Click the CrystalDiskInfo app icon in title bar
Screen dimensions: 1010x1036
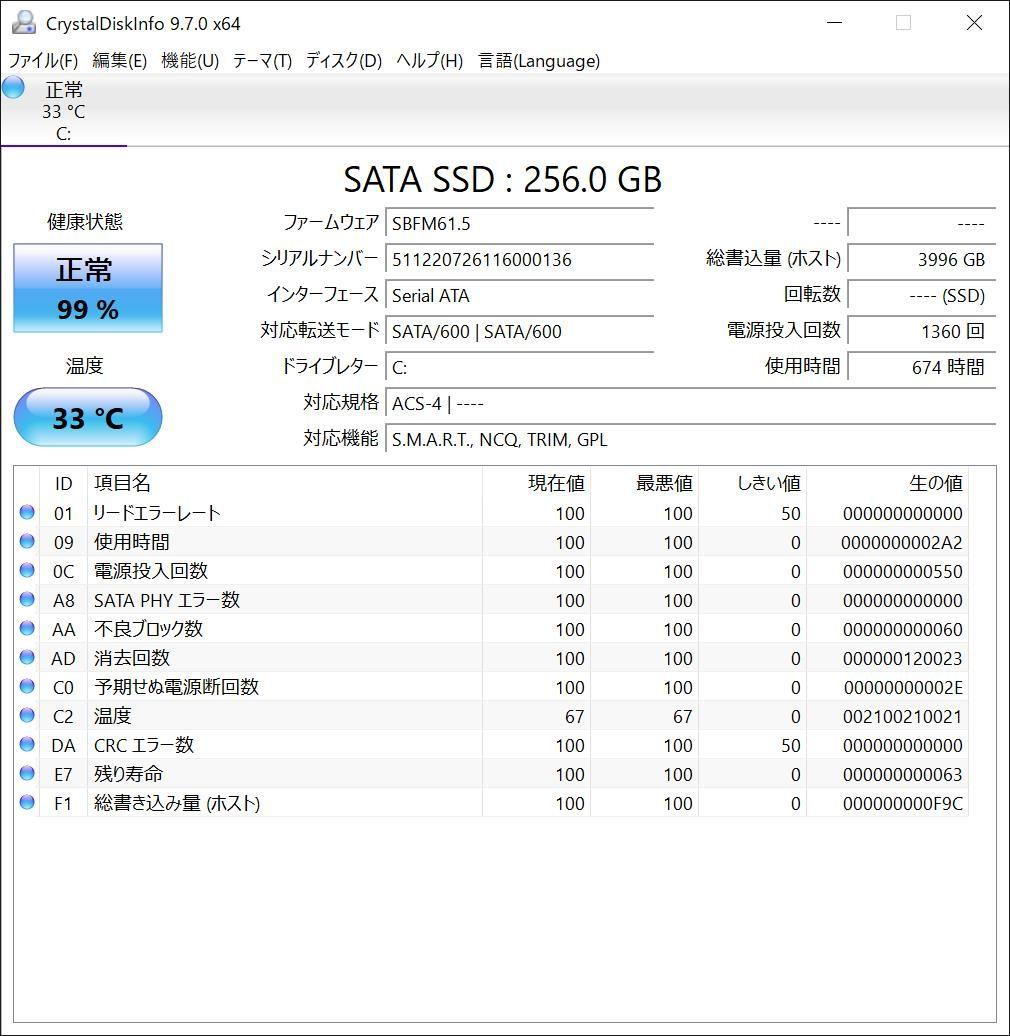point(24,23)
